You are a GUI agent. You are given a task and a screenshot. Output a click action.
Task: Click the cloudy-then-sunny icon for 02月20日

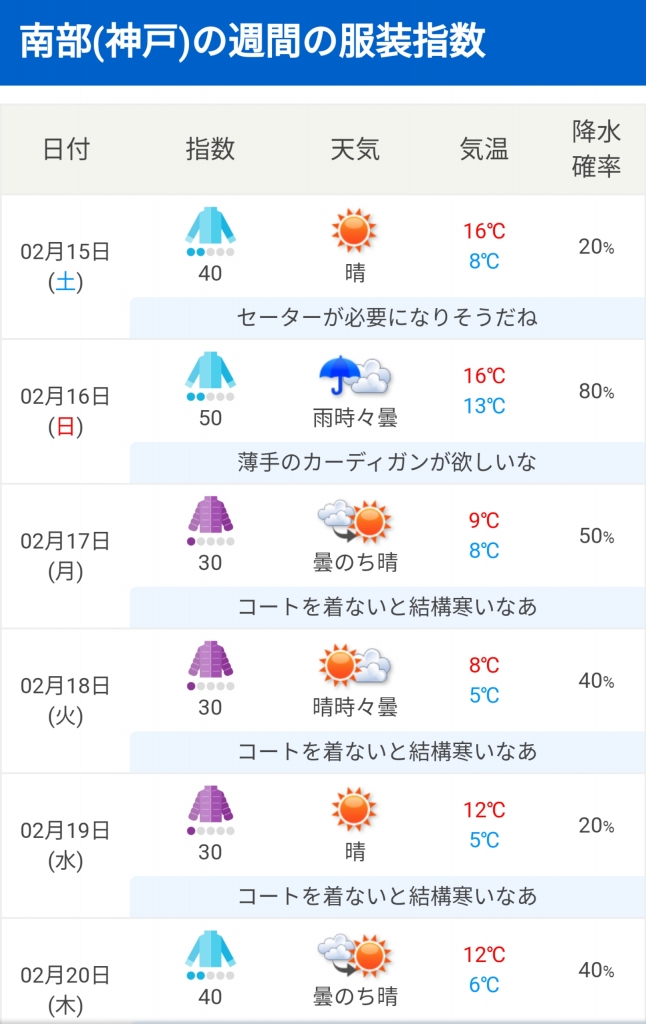[355, 955]
